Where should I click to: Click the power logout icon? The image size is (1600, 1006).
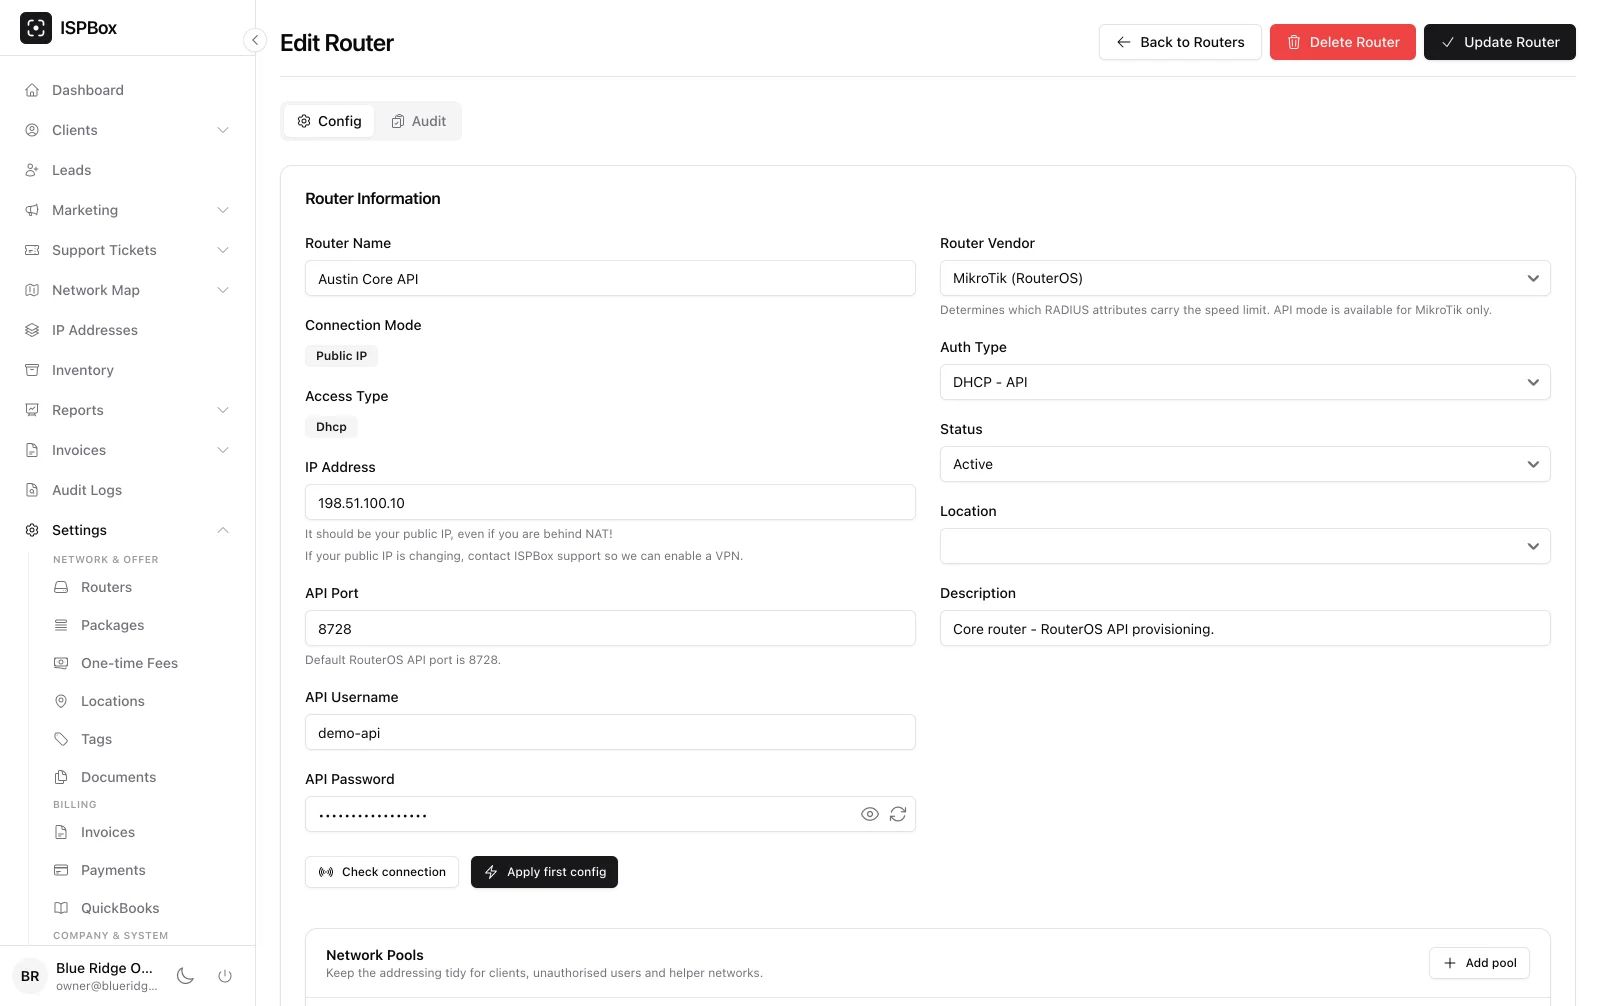point(225,976)
